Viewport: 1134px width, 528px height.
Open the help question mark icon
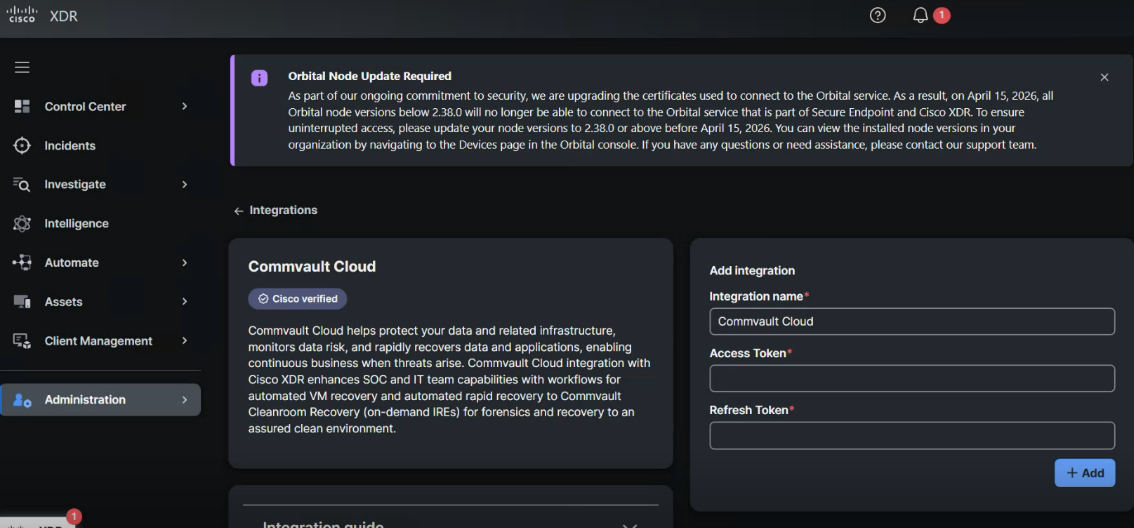coord(877,15)
